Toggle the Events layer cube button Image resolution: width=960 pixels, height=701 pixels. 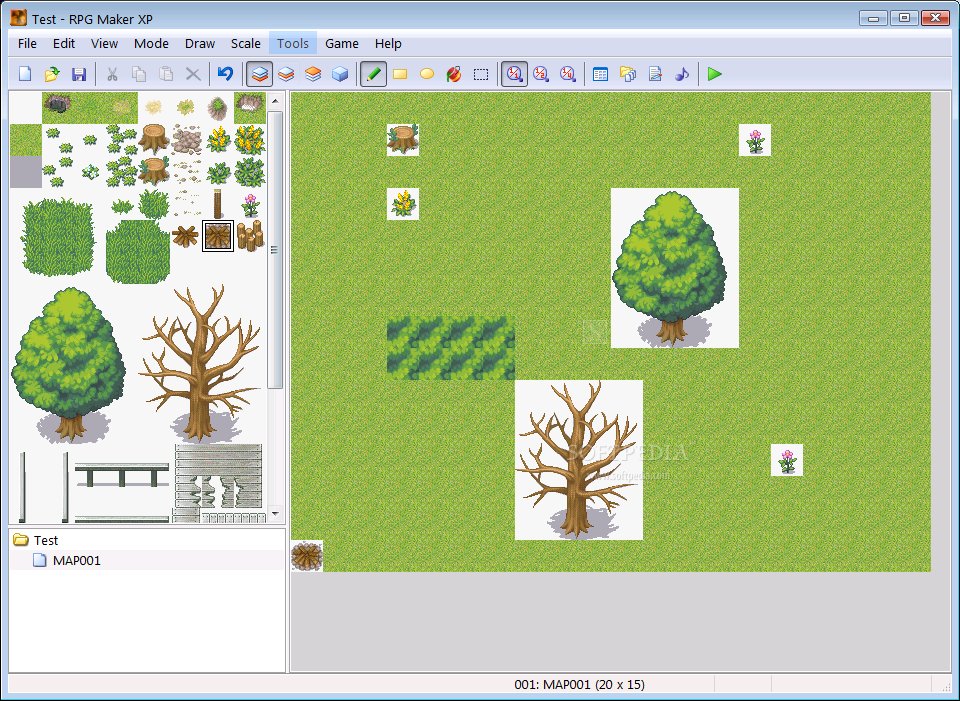click(x=340, y=74)
